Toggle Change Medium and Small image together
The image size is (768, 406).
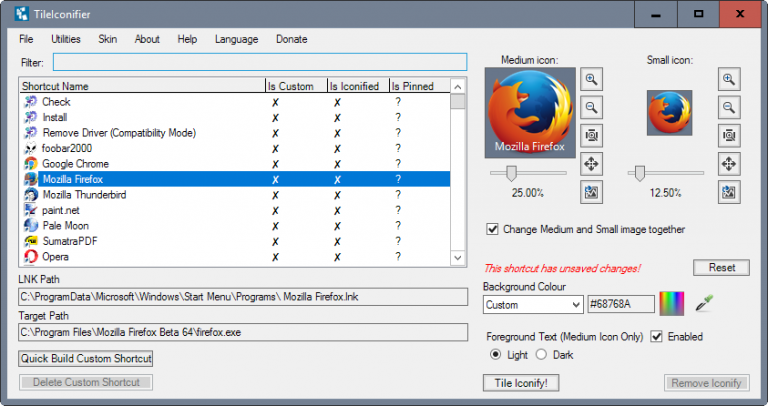[x=492, y=229]
